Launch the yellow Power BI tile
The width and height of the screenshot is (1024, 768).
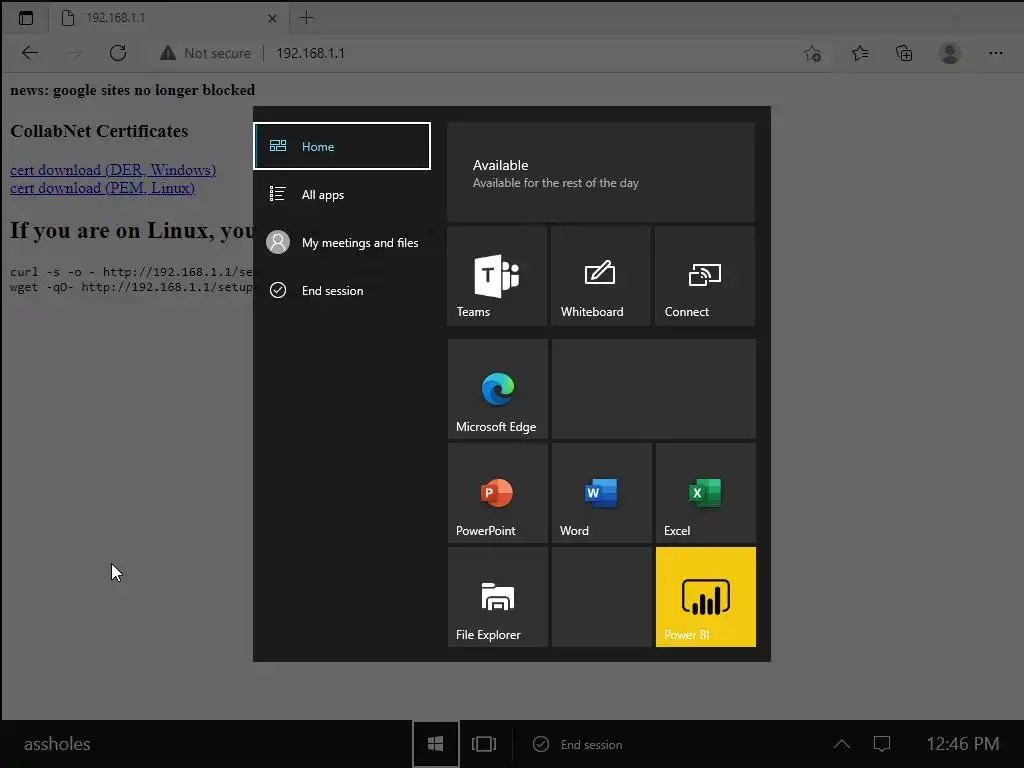tap(706, 597)
